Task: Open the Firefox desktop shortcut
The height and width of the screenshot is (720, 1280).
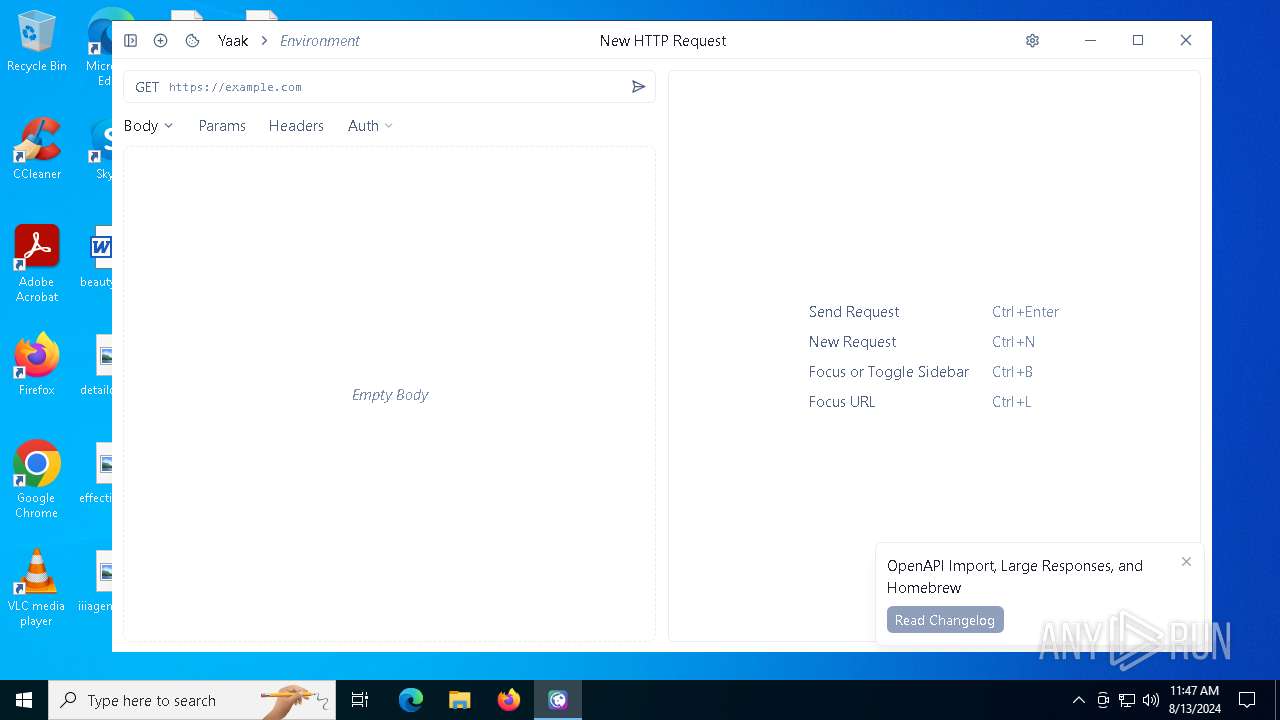Action: click(36, 365)
